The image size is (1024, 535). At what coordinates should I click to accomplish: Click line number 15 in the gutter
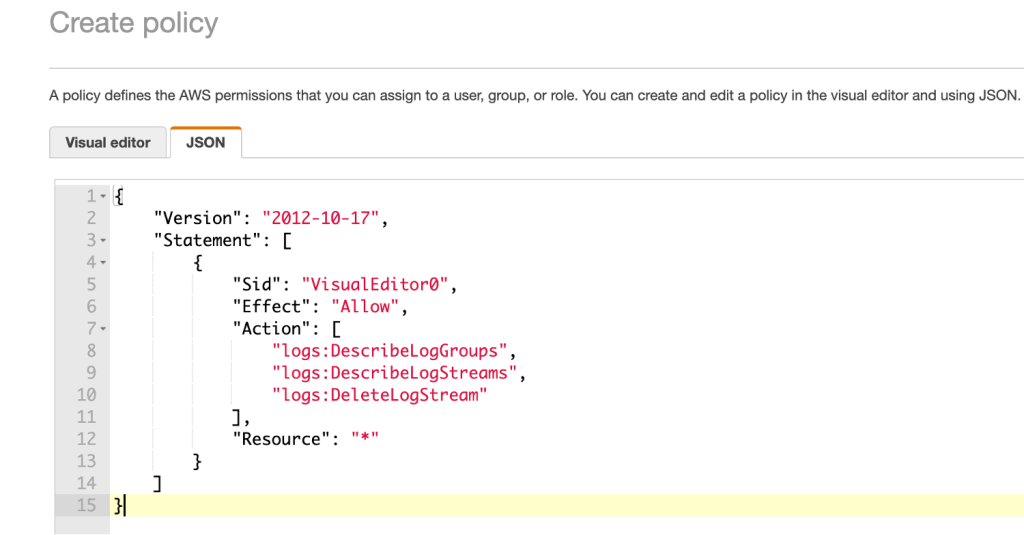(x=86, y=505)
